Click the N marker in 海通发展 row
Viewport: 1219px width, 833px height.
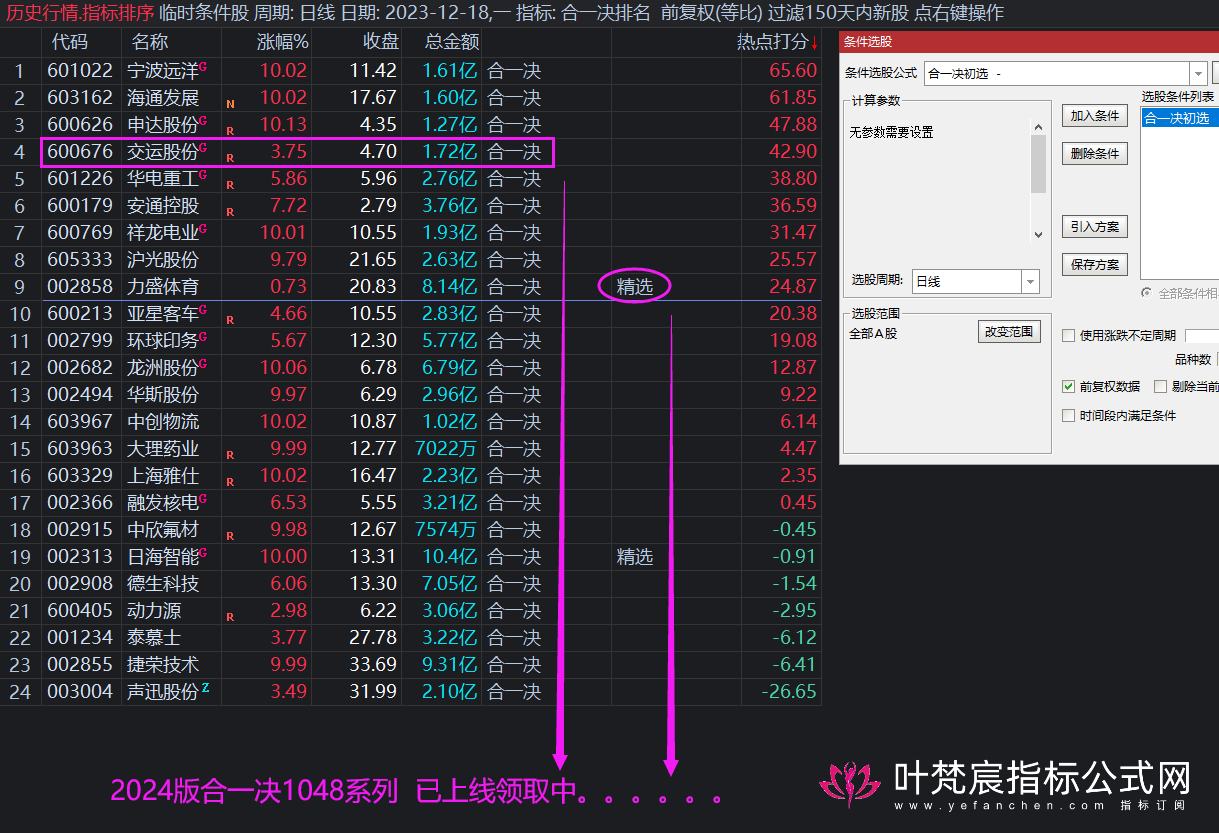[230, 103]
